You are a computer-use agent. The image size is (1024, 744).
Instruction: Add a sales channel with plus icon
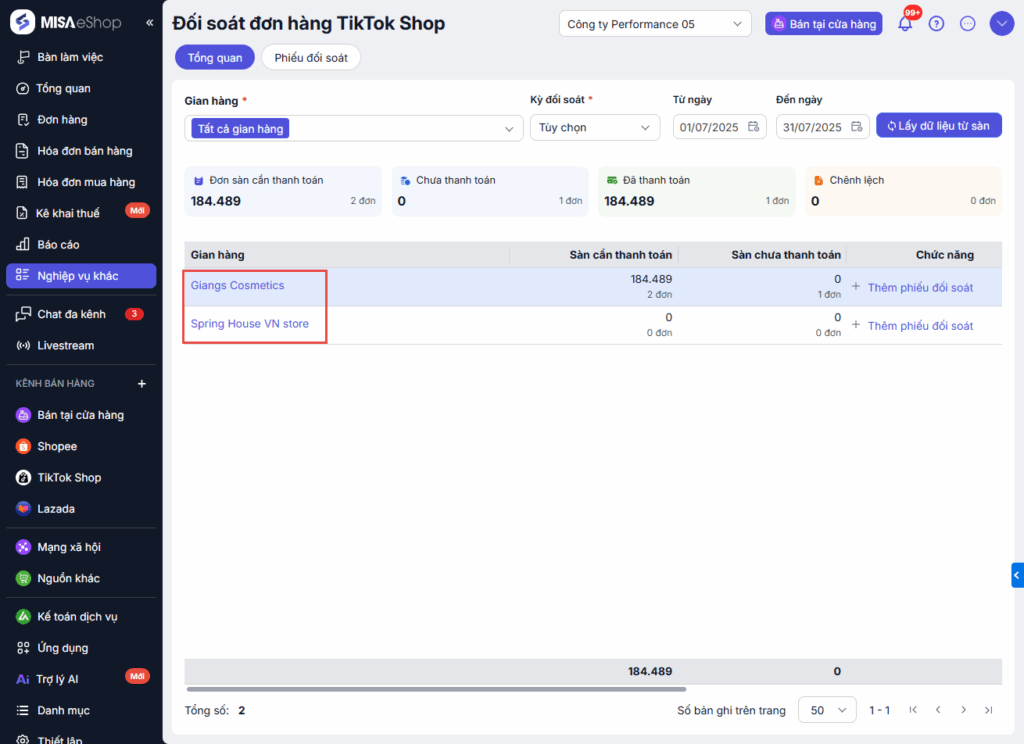tap(142, 384)
